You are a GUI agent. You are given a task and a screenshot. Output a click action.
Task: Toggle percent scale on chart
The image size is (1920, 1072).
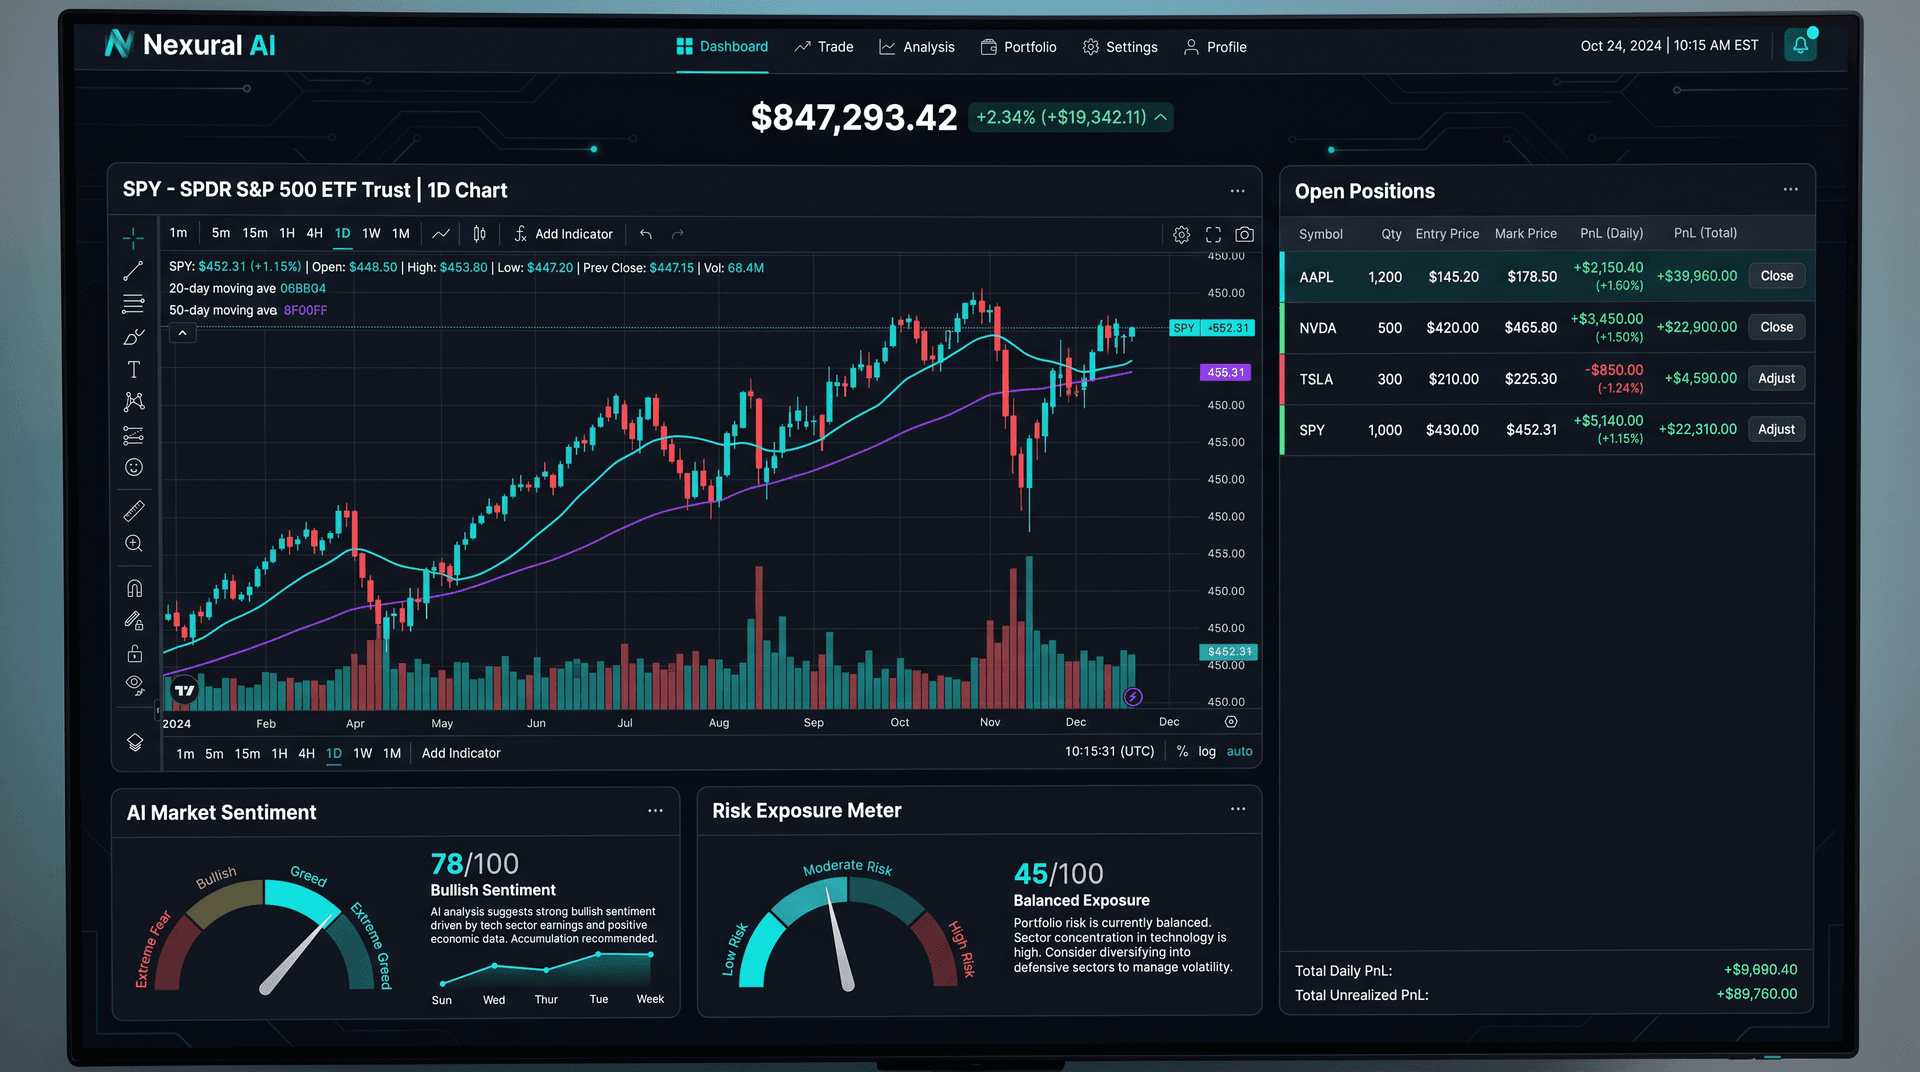[x=1182, y=751]
